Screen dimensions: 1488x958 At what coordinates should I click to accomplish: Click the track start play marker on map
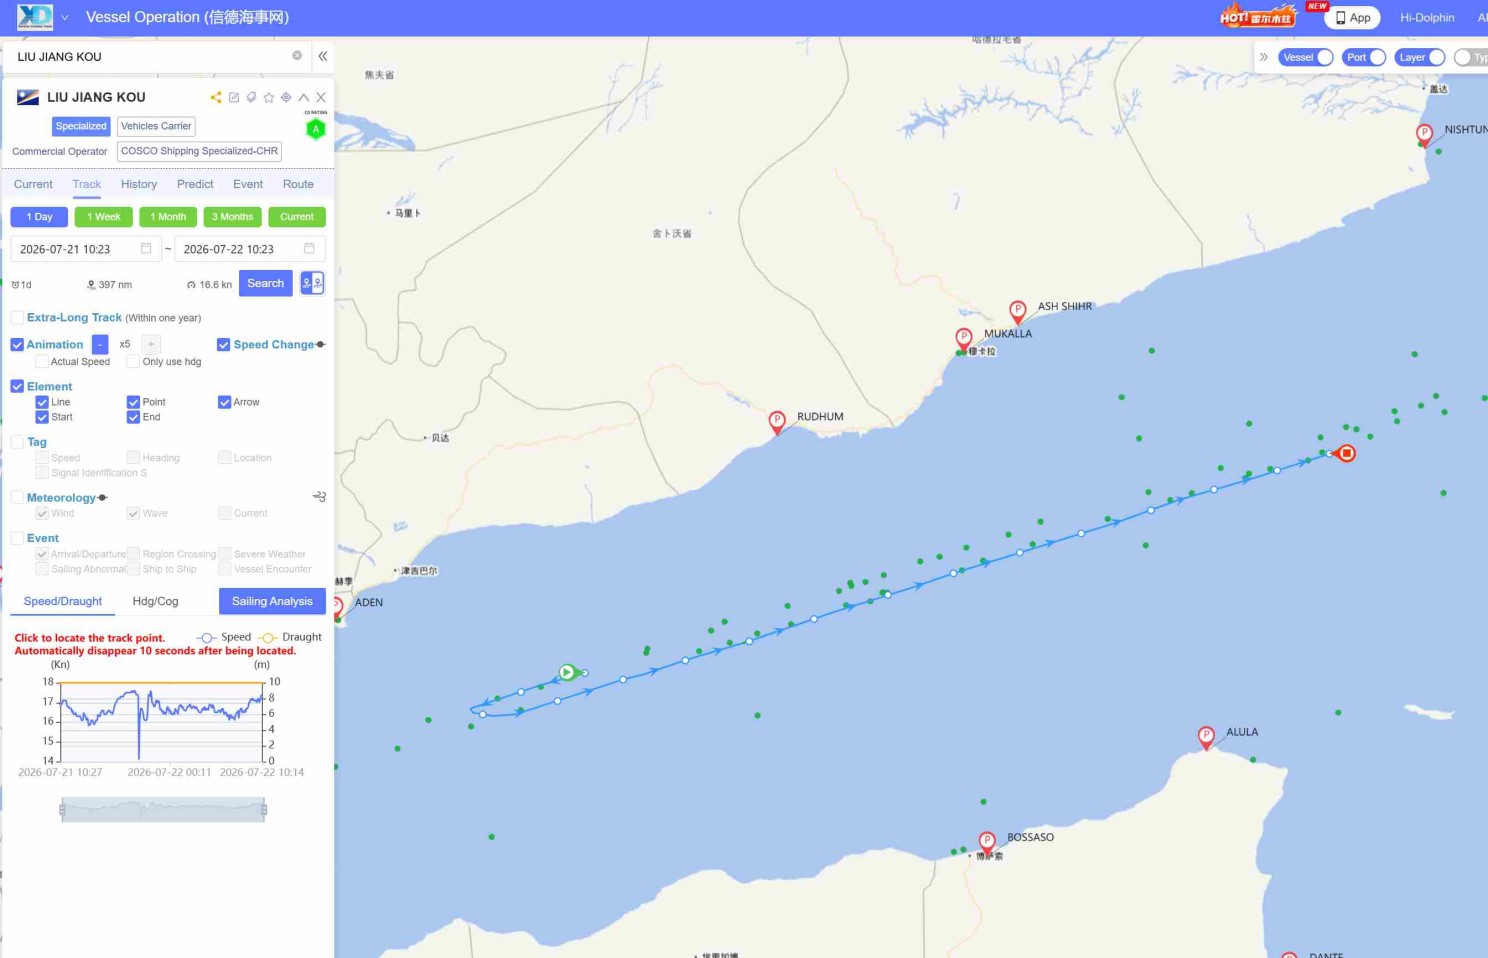567,672
